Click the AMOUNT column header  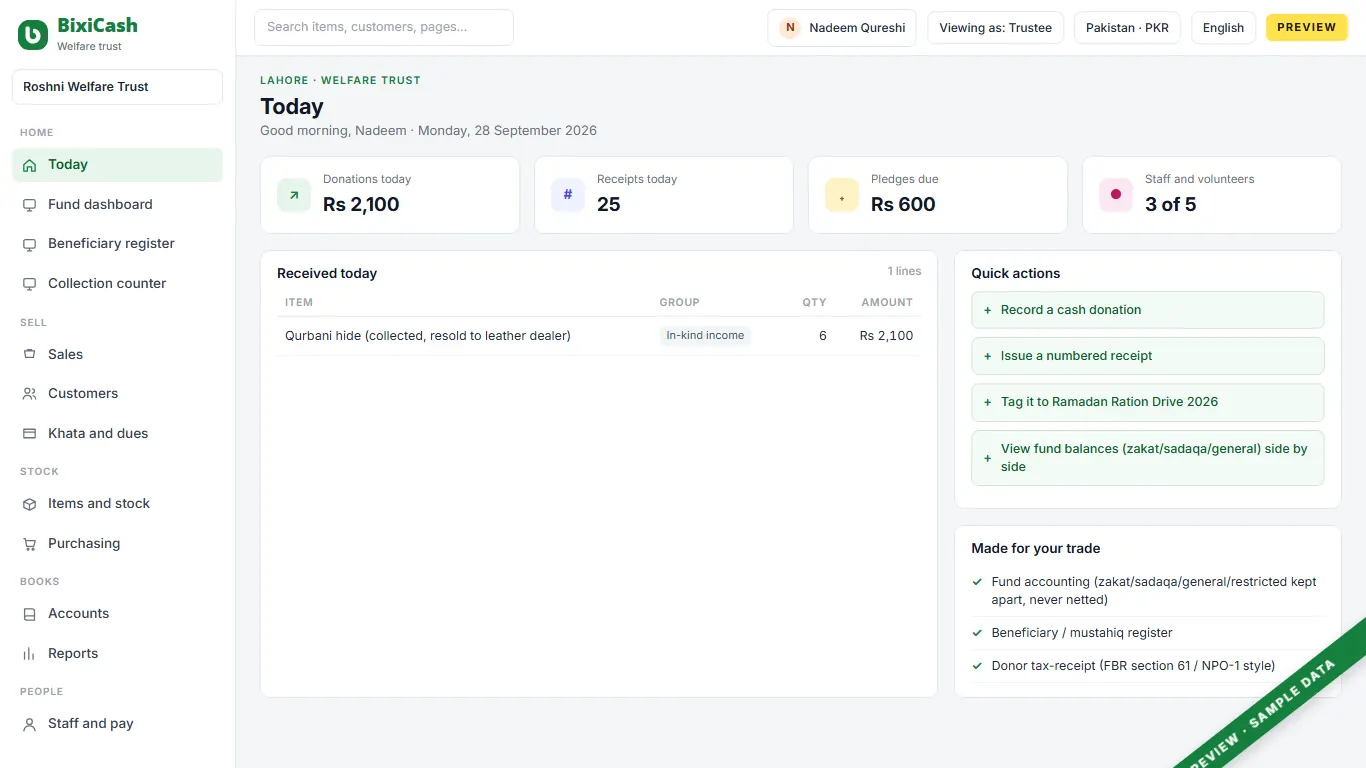coord(887,302)
